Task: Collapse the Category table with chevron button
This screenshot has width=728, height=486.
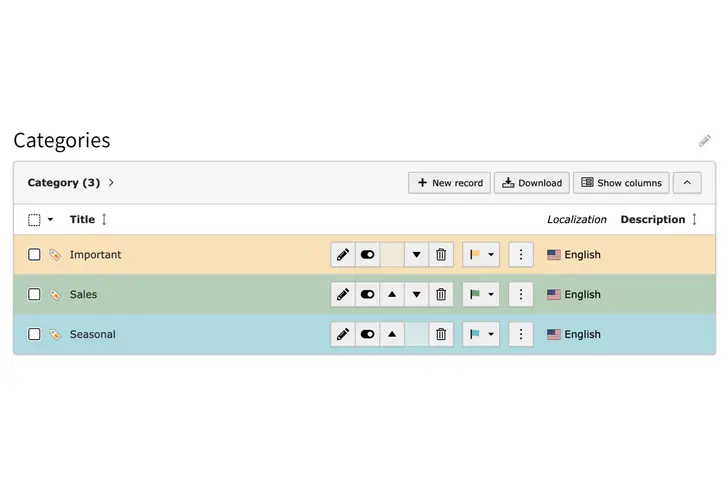Action: pos(687,183)
